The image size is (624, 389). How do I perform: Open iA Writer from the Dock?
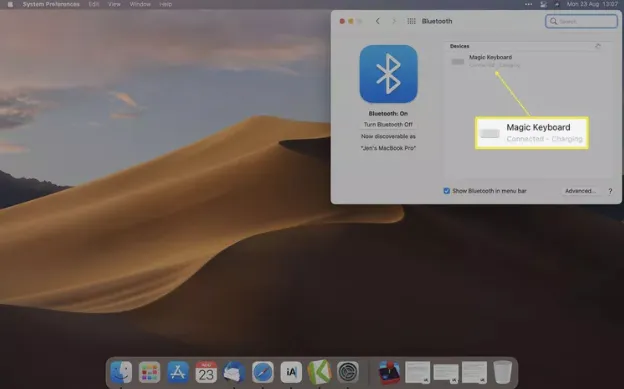[x=291, y=372]
